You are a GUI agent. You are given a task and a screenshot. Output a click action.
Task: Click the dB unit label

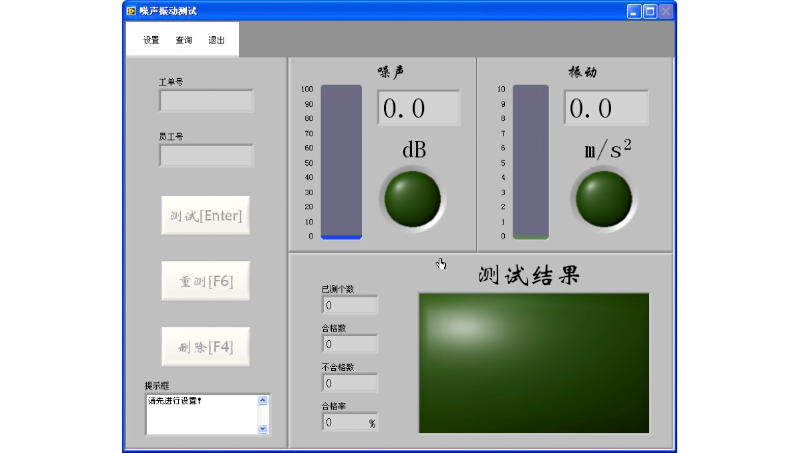pos(414,149)
